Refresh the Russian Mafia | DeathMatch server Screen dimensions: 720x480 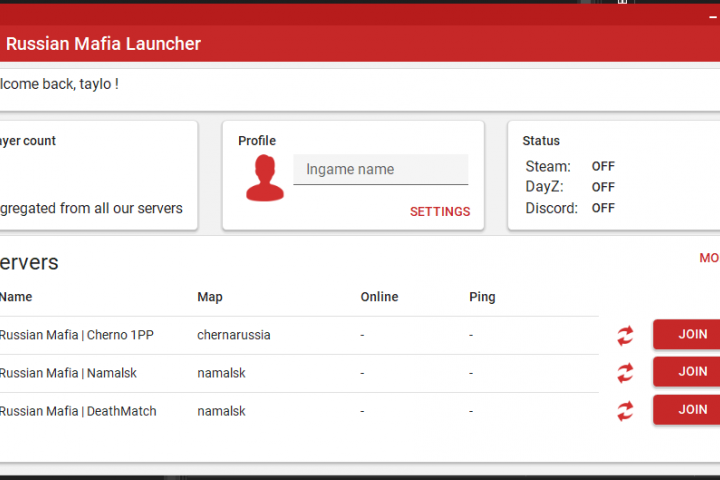[x=625, y=411]
